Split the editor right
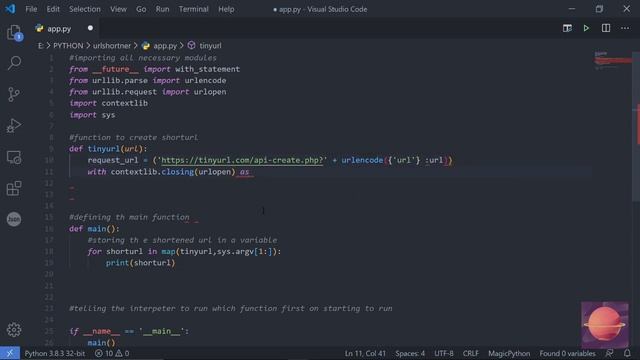640x360 pixels. [x=606, y=28]
